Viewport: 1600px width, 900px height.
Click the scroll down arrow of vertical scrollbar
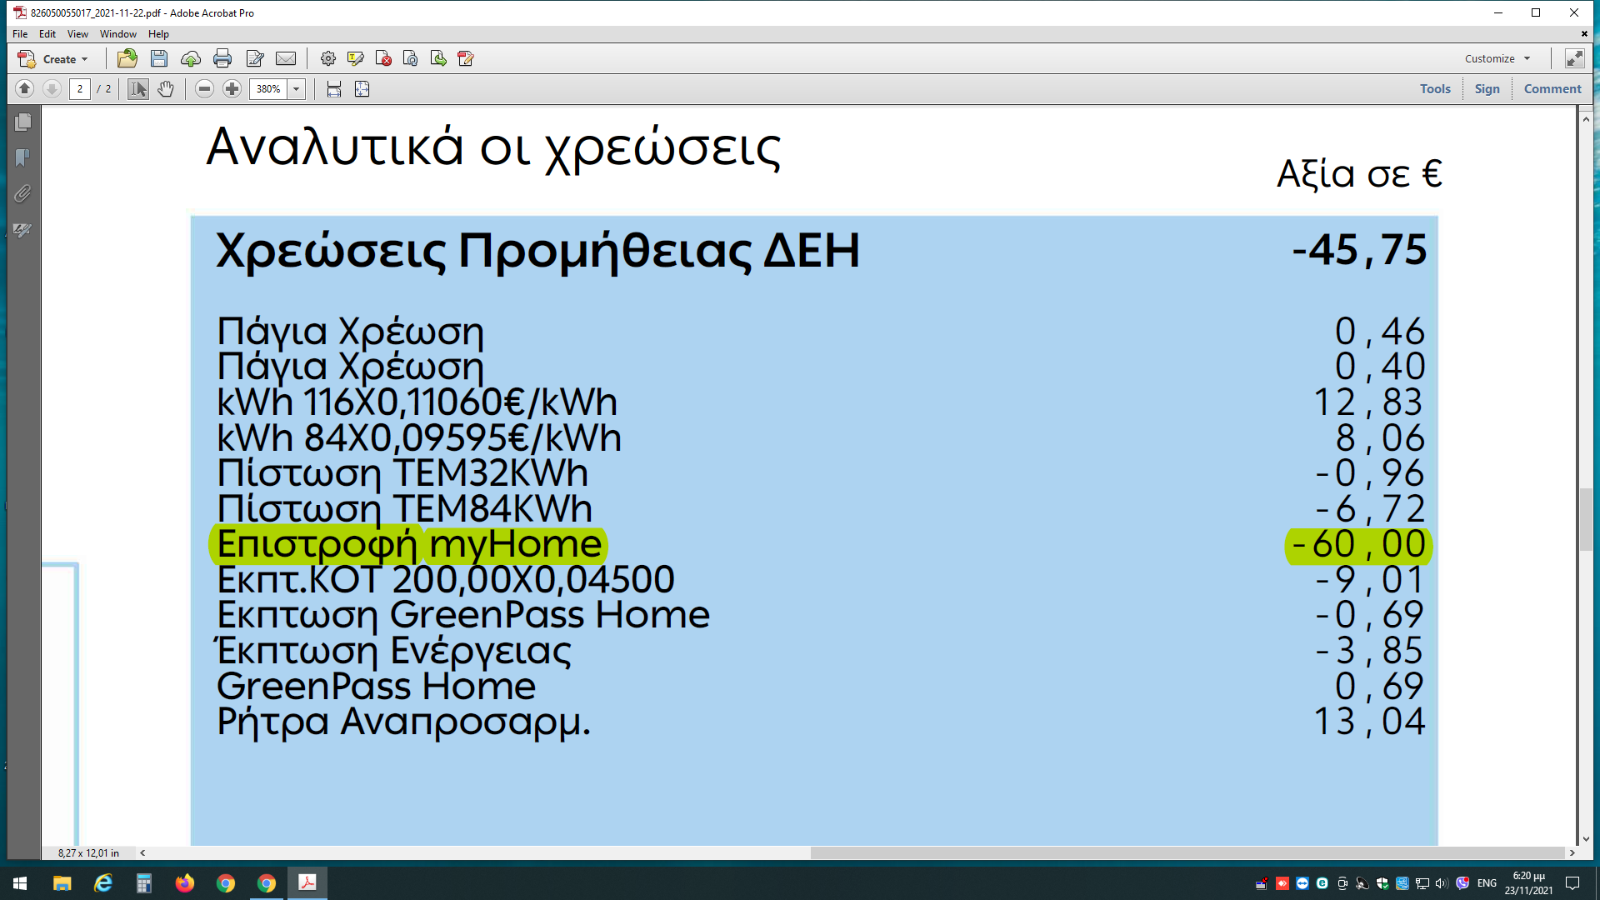pos(1586,840)
